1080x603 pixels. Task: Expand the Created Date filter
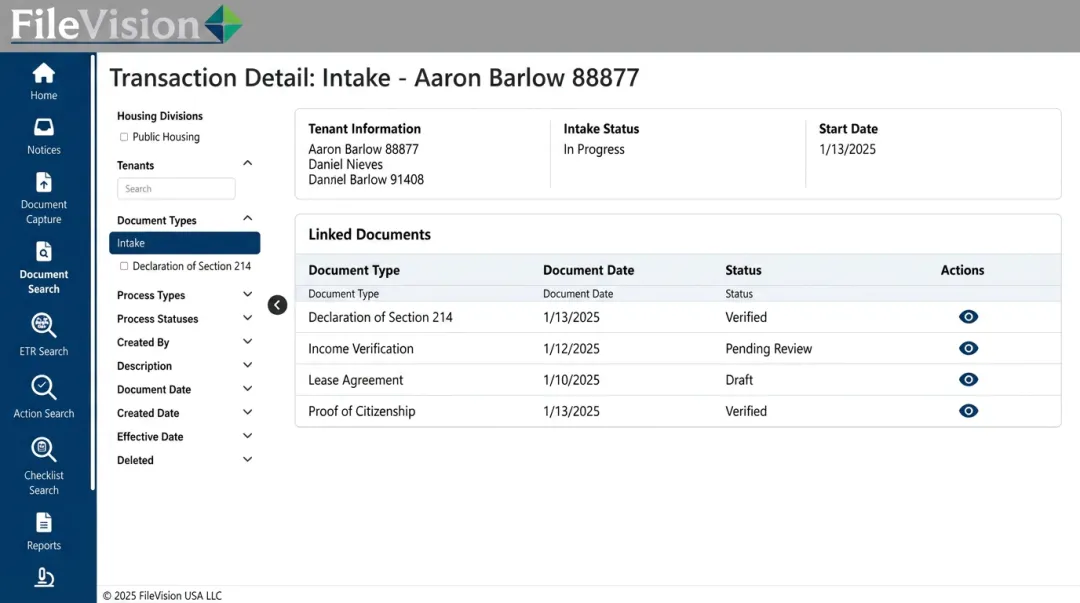247,412
